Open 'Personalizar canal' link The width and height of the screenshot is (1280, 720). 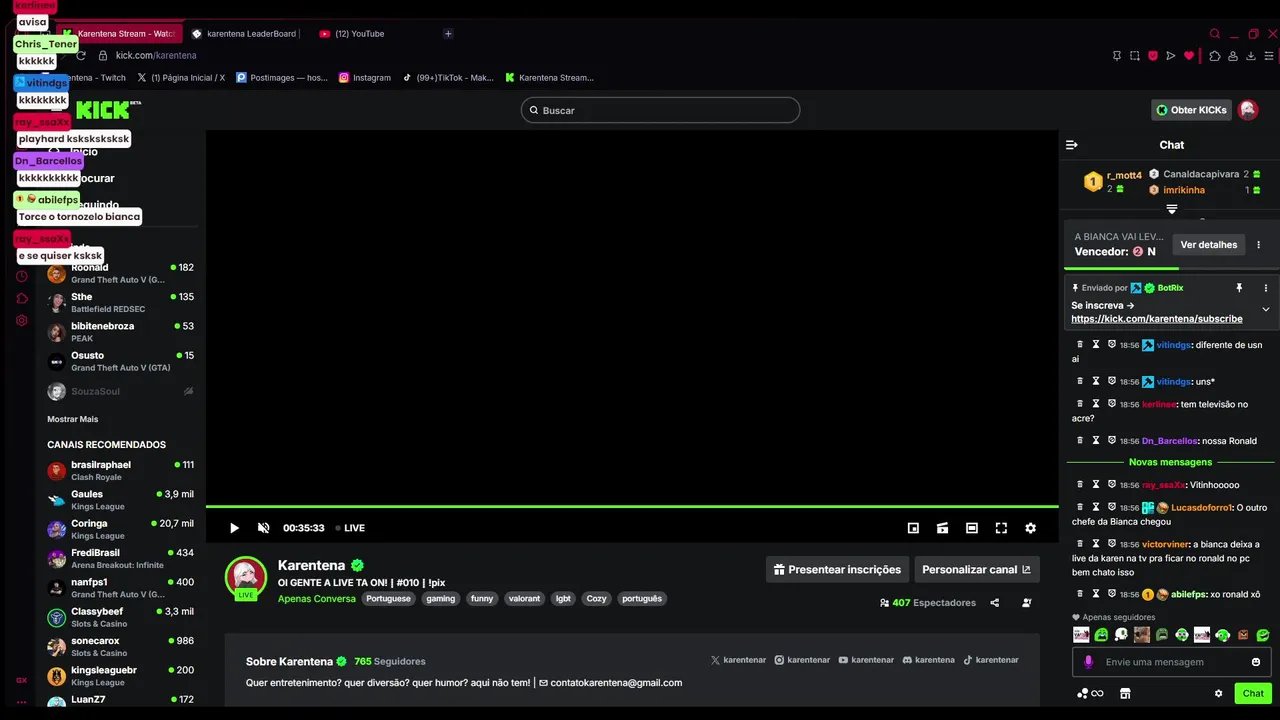click(x=976, y=569)
